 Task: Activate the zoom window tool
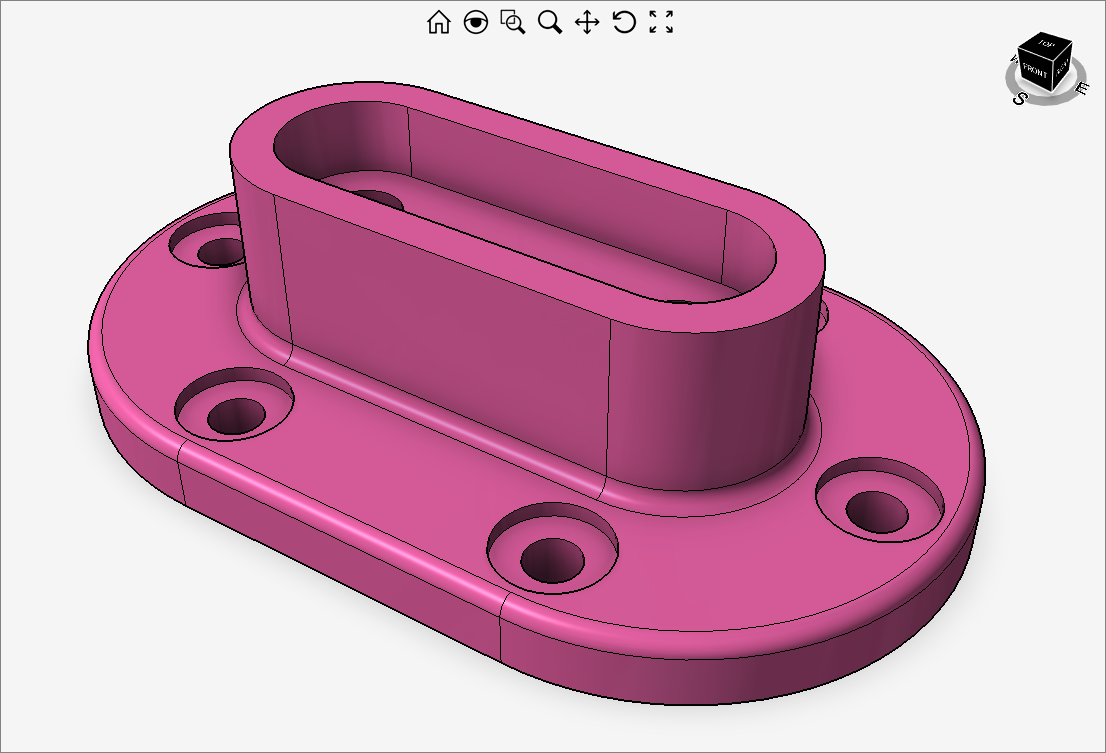(x=513, y=22)
